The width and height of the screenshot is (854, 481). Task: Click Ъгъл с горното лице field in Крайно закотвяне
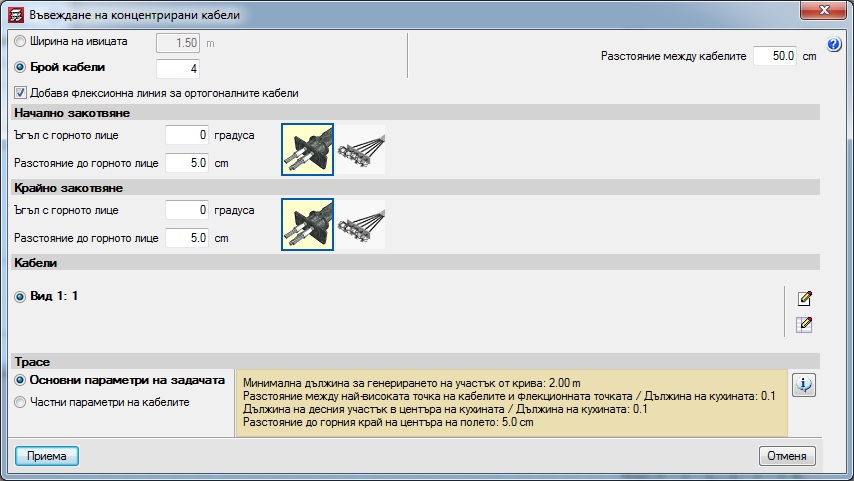point(187,210)
